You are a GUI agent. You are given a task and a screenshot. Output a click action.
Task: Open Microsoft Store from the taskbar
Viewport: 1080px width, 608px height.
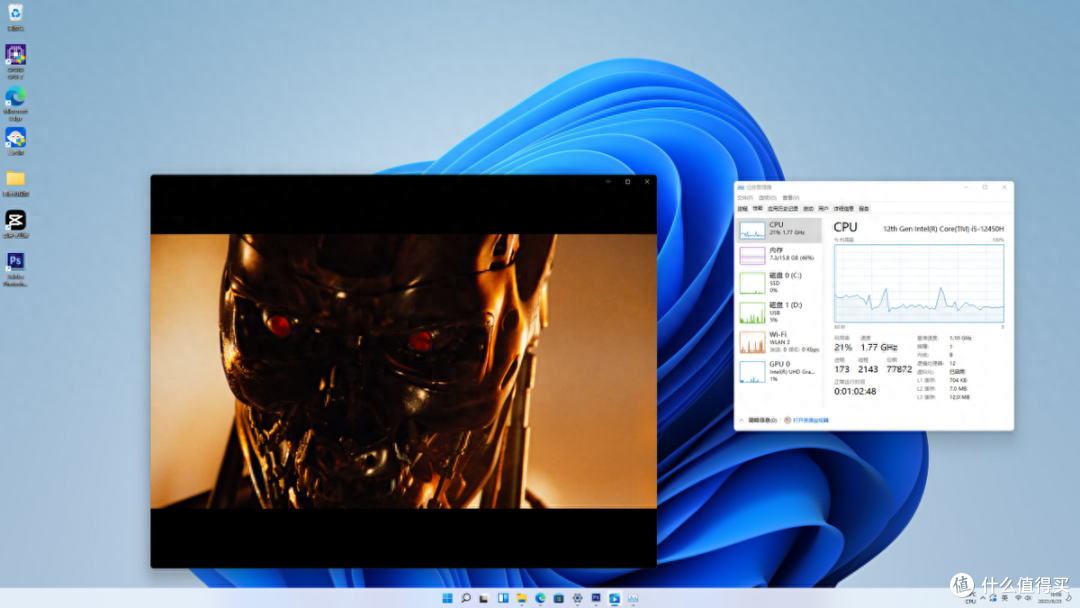[559, 598]
